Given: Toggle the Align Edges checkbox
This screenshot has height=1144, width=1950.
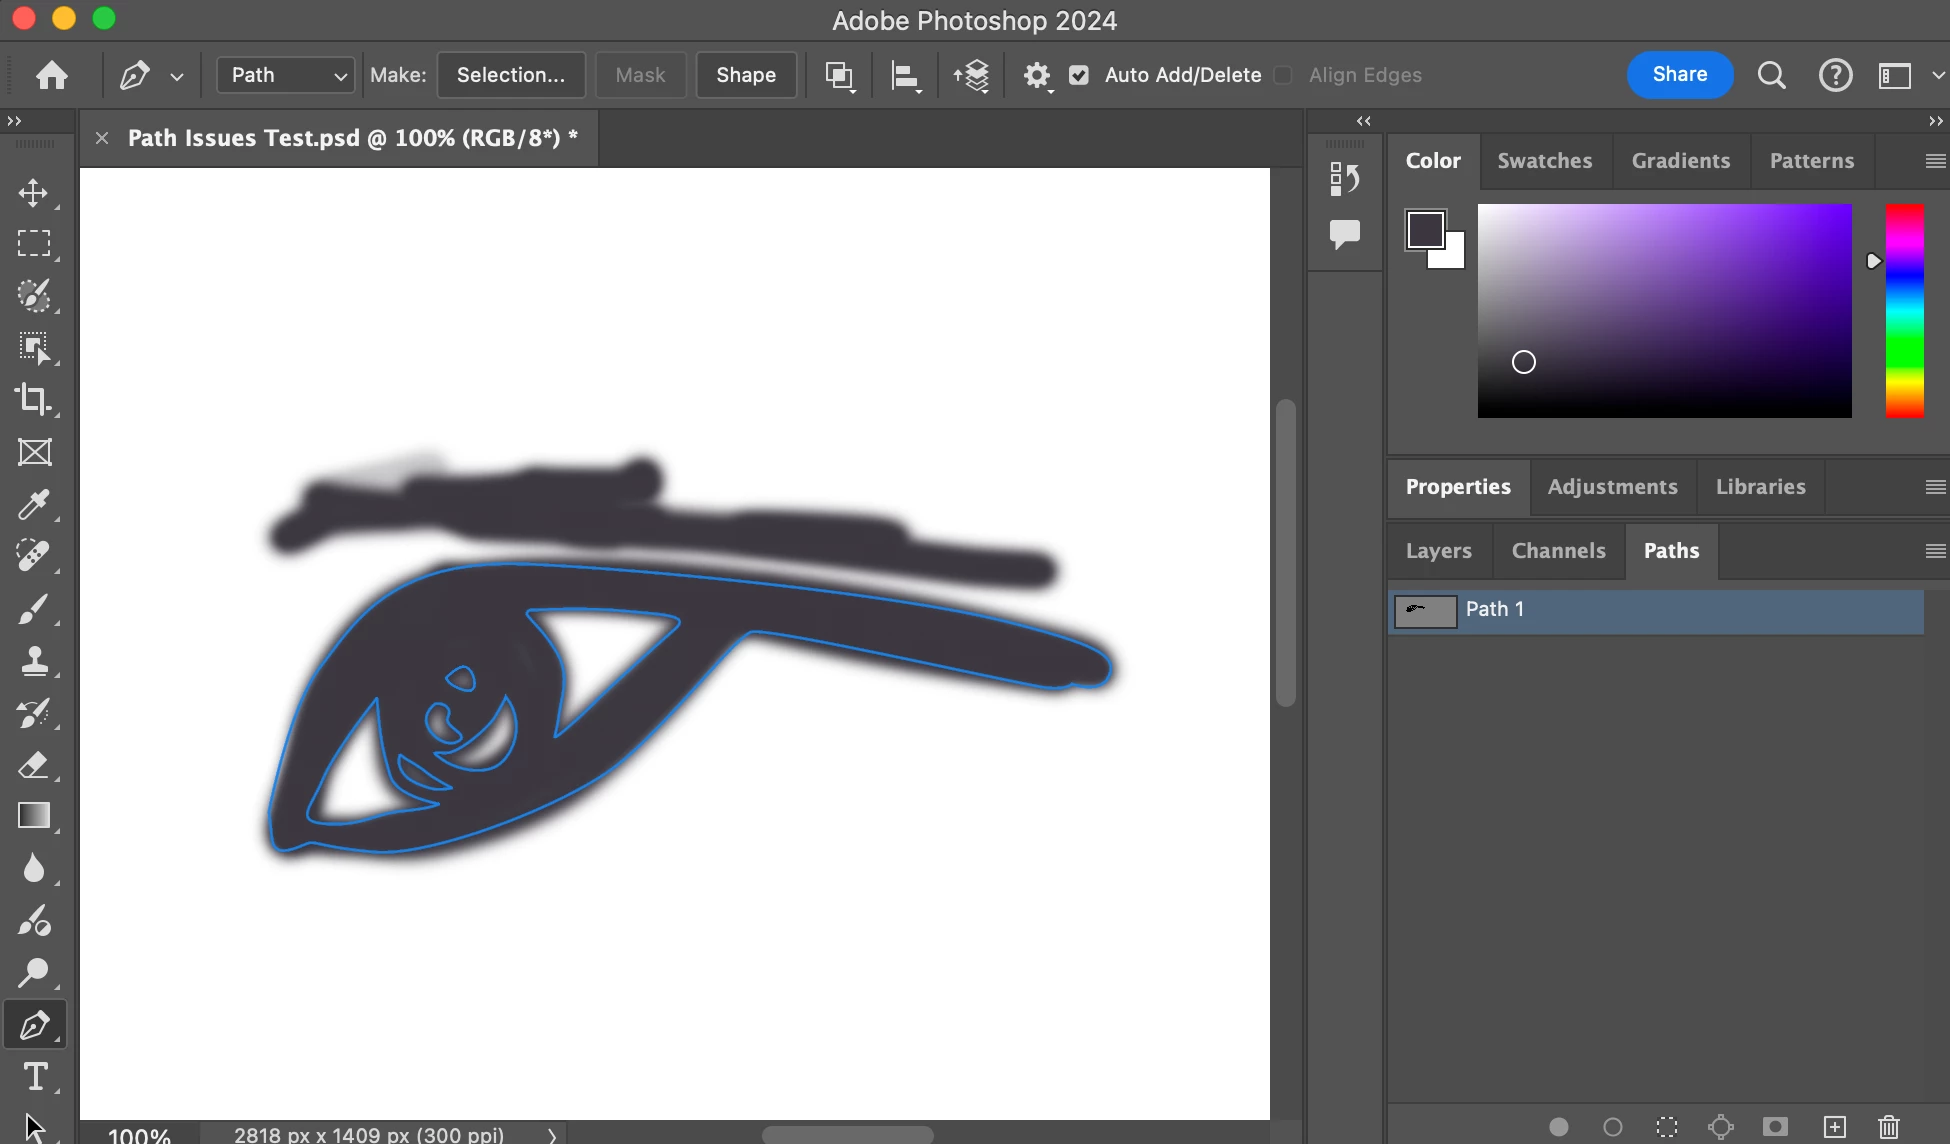Looking at the screenshot, I should click(1283, 75).
